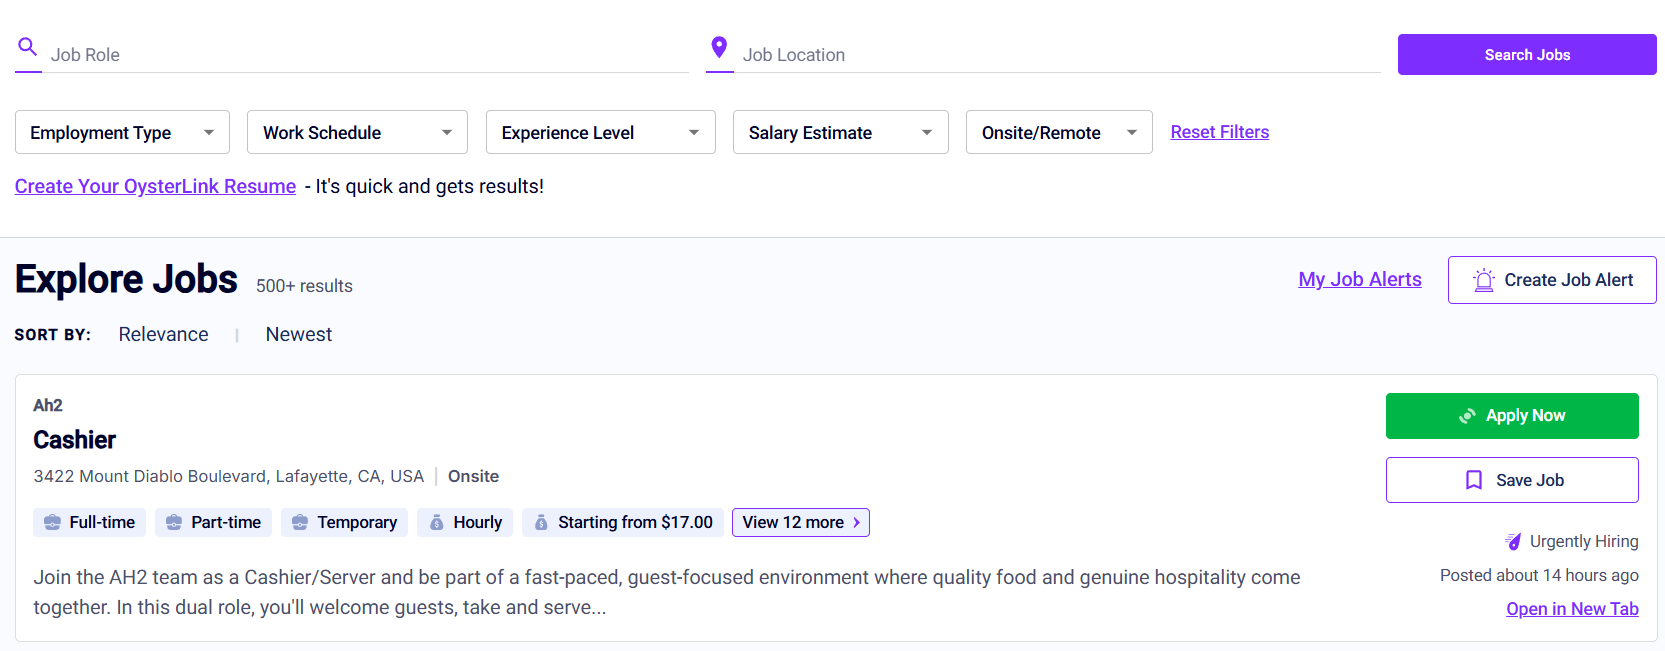Expand the Work Schedule filter
1665x651 pixels.
point(357,132)
